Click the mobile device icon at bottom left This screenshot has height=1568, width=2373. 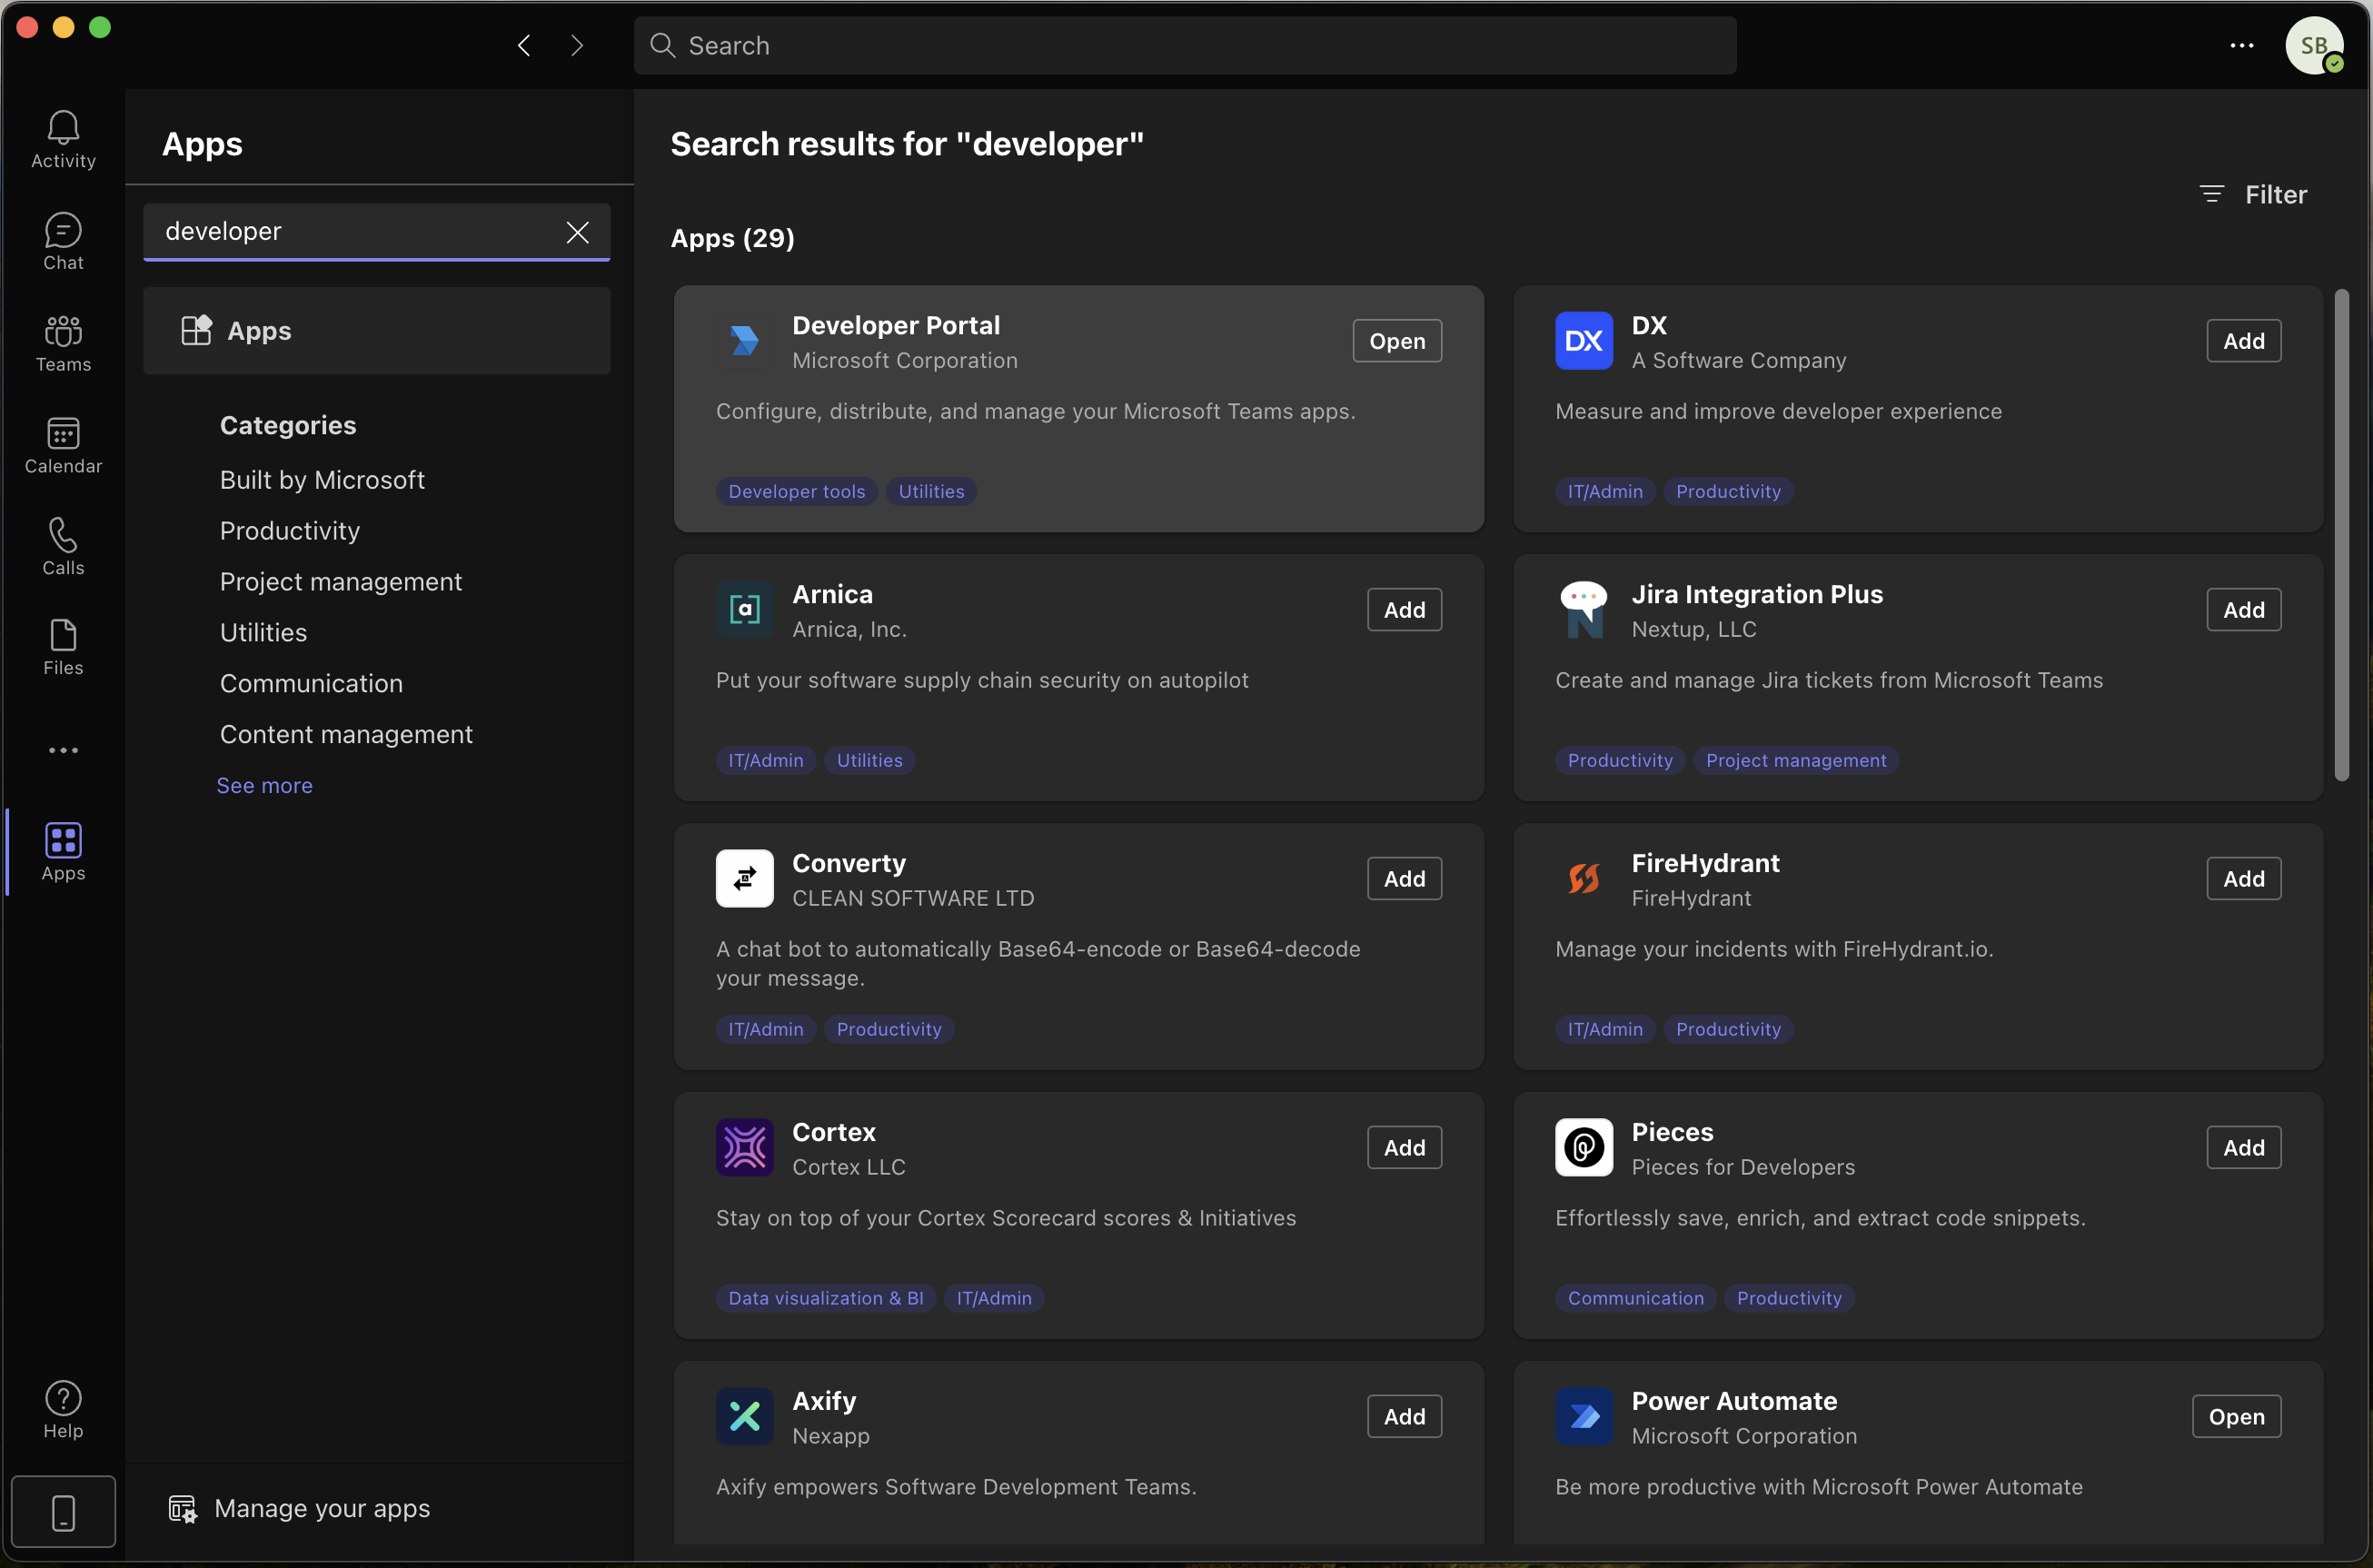(x=63, y=1512)
